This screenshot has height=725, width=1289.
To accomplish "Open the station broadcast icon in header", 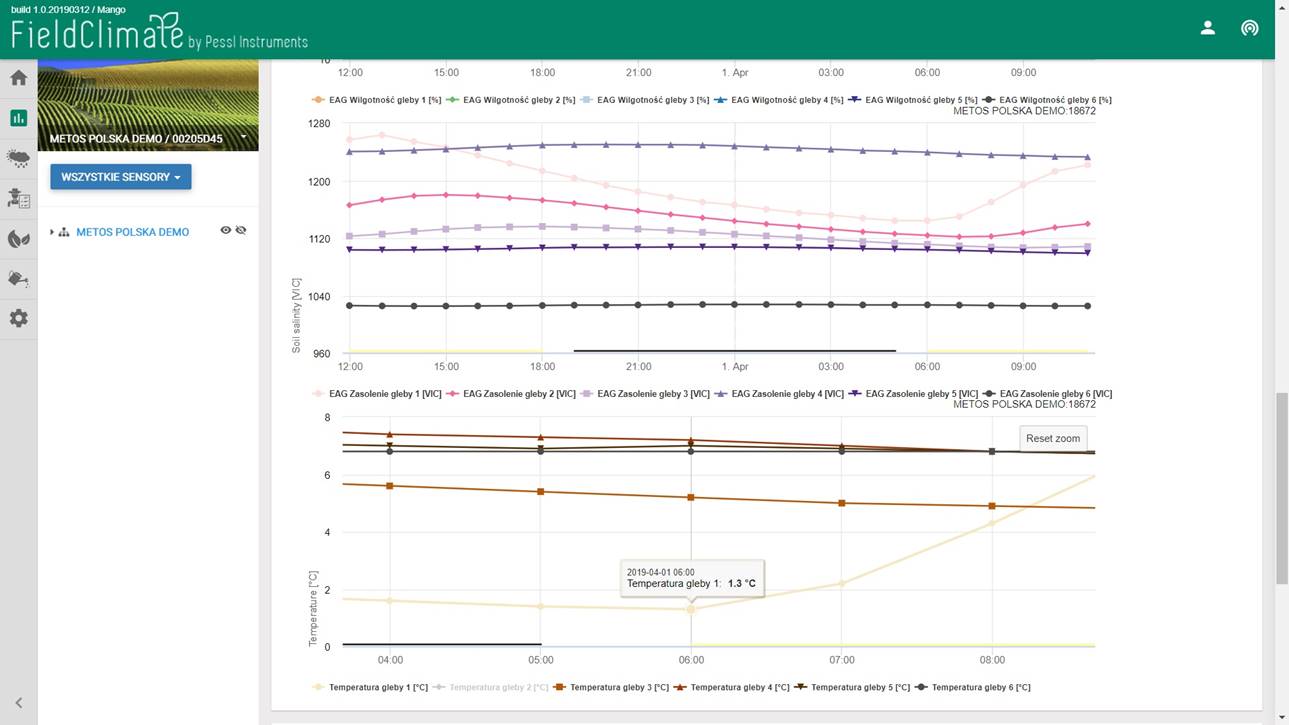I will pyautogui.click(x=1249, y=28).
